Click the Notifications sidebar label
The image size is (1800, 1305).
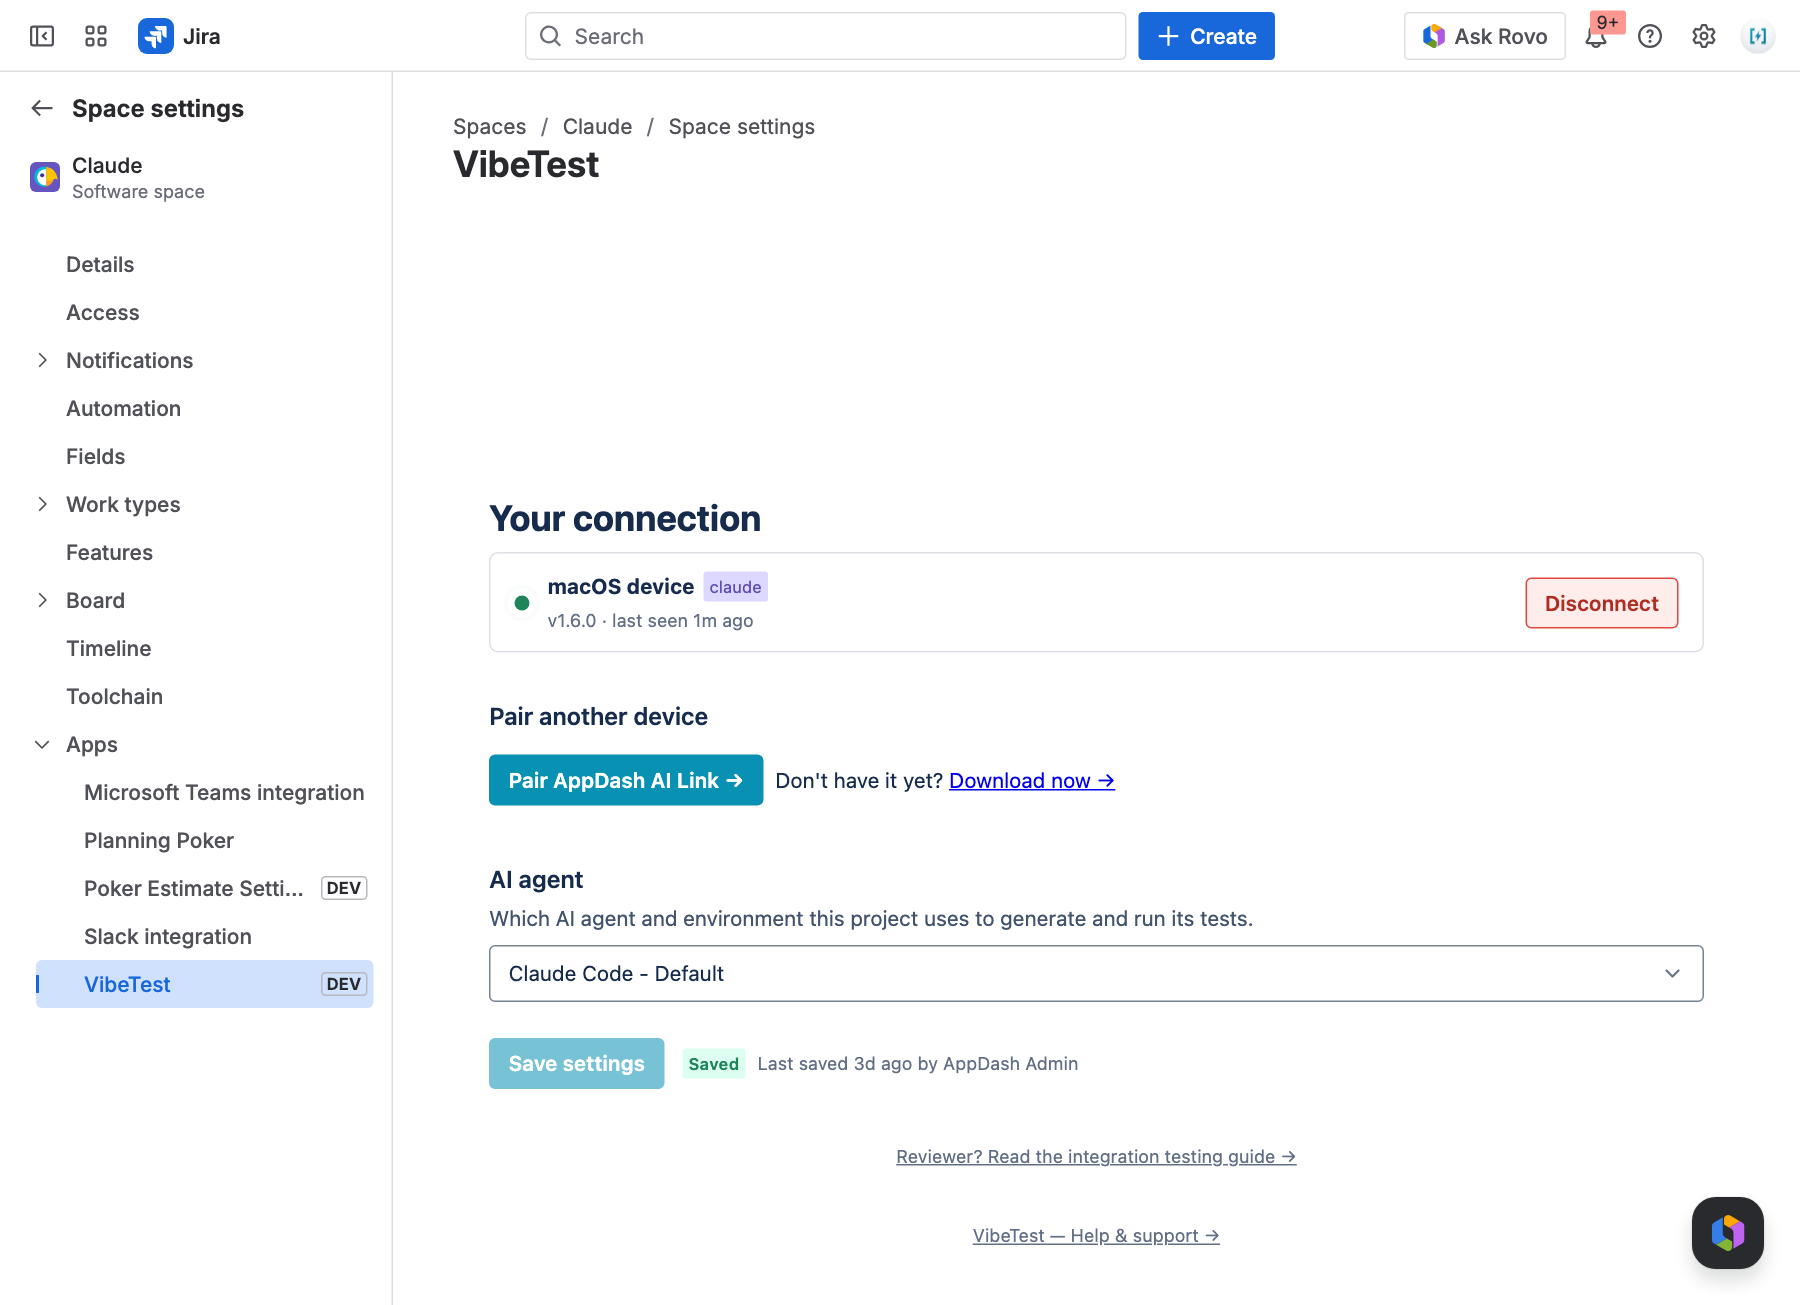click(129, 360)
